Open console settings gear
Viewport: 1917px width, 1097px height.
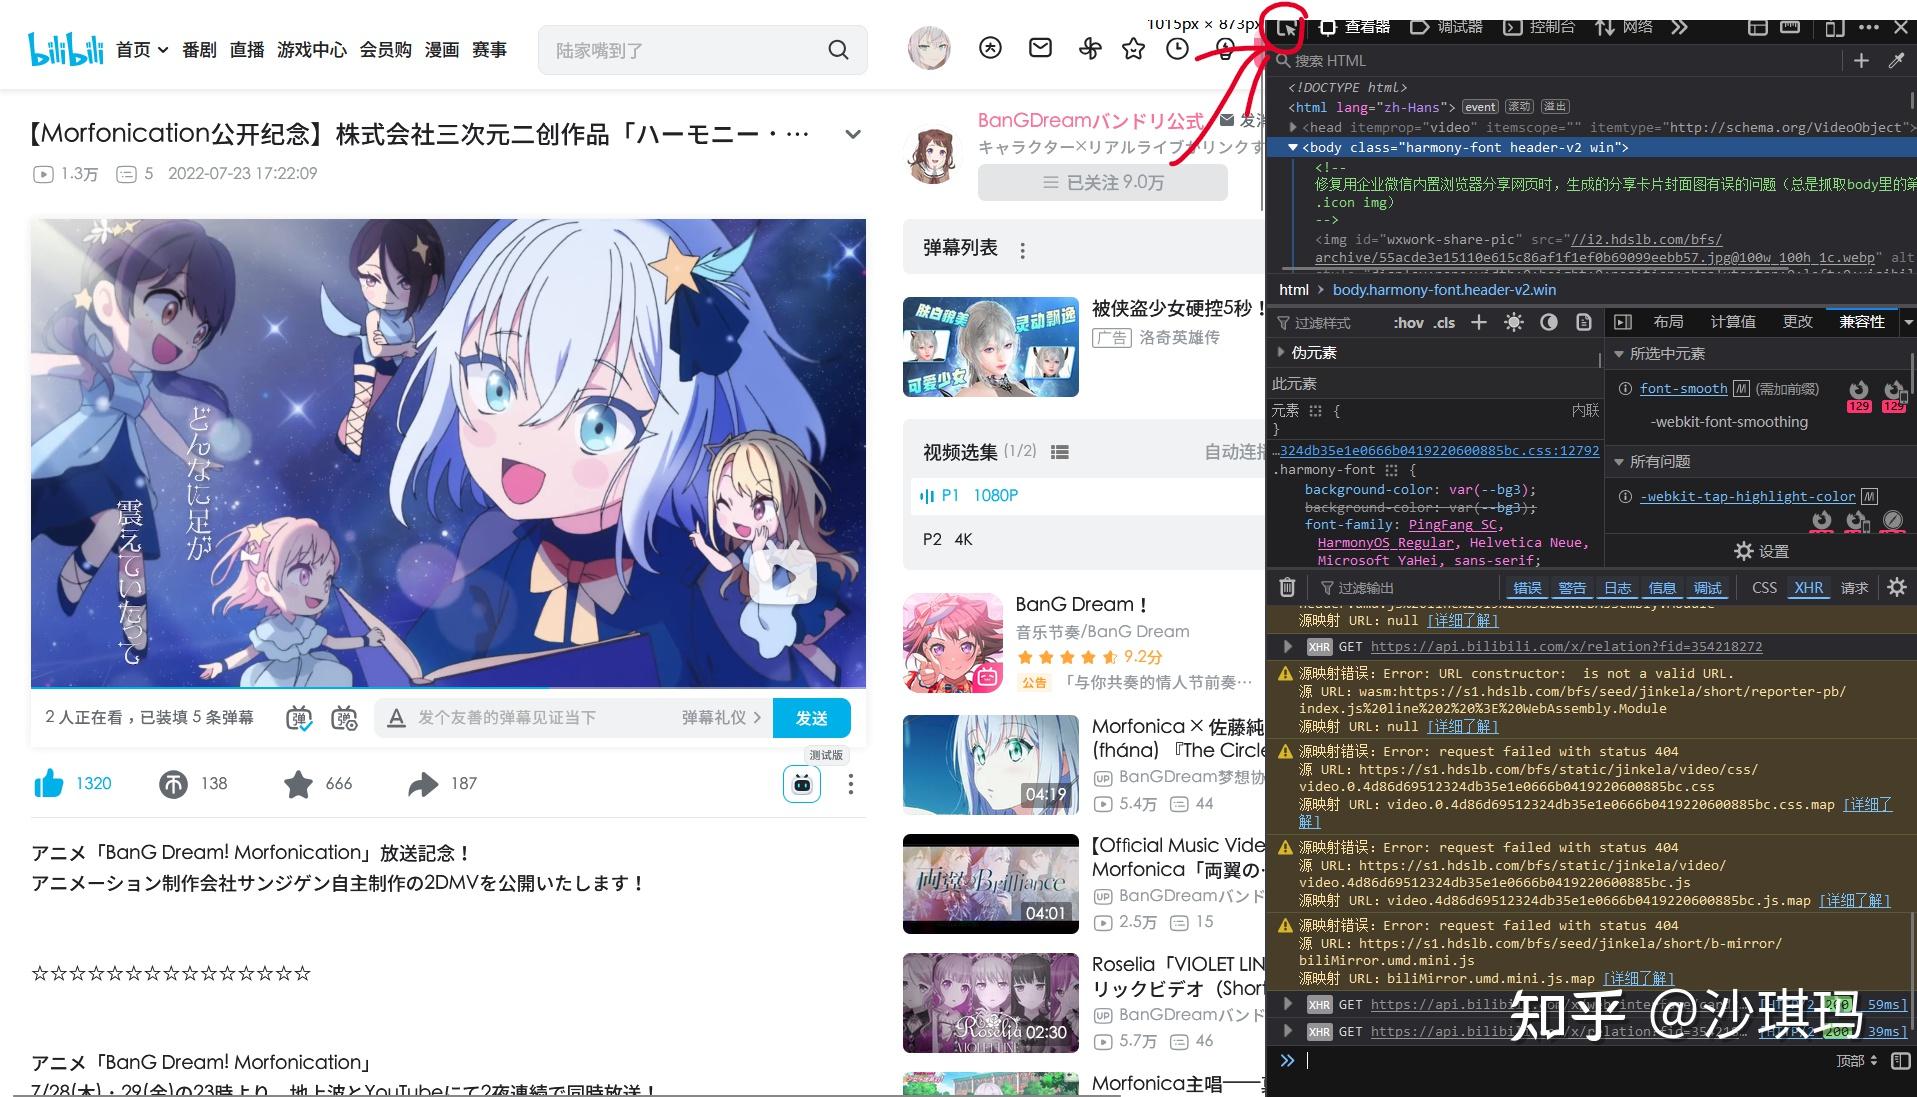point(1896,587)
